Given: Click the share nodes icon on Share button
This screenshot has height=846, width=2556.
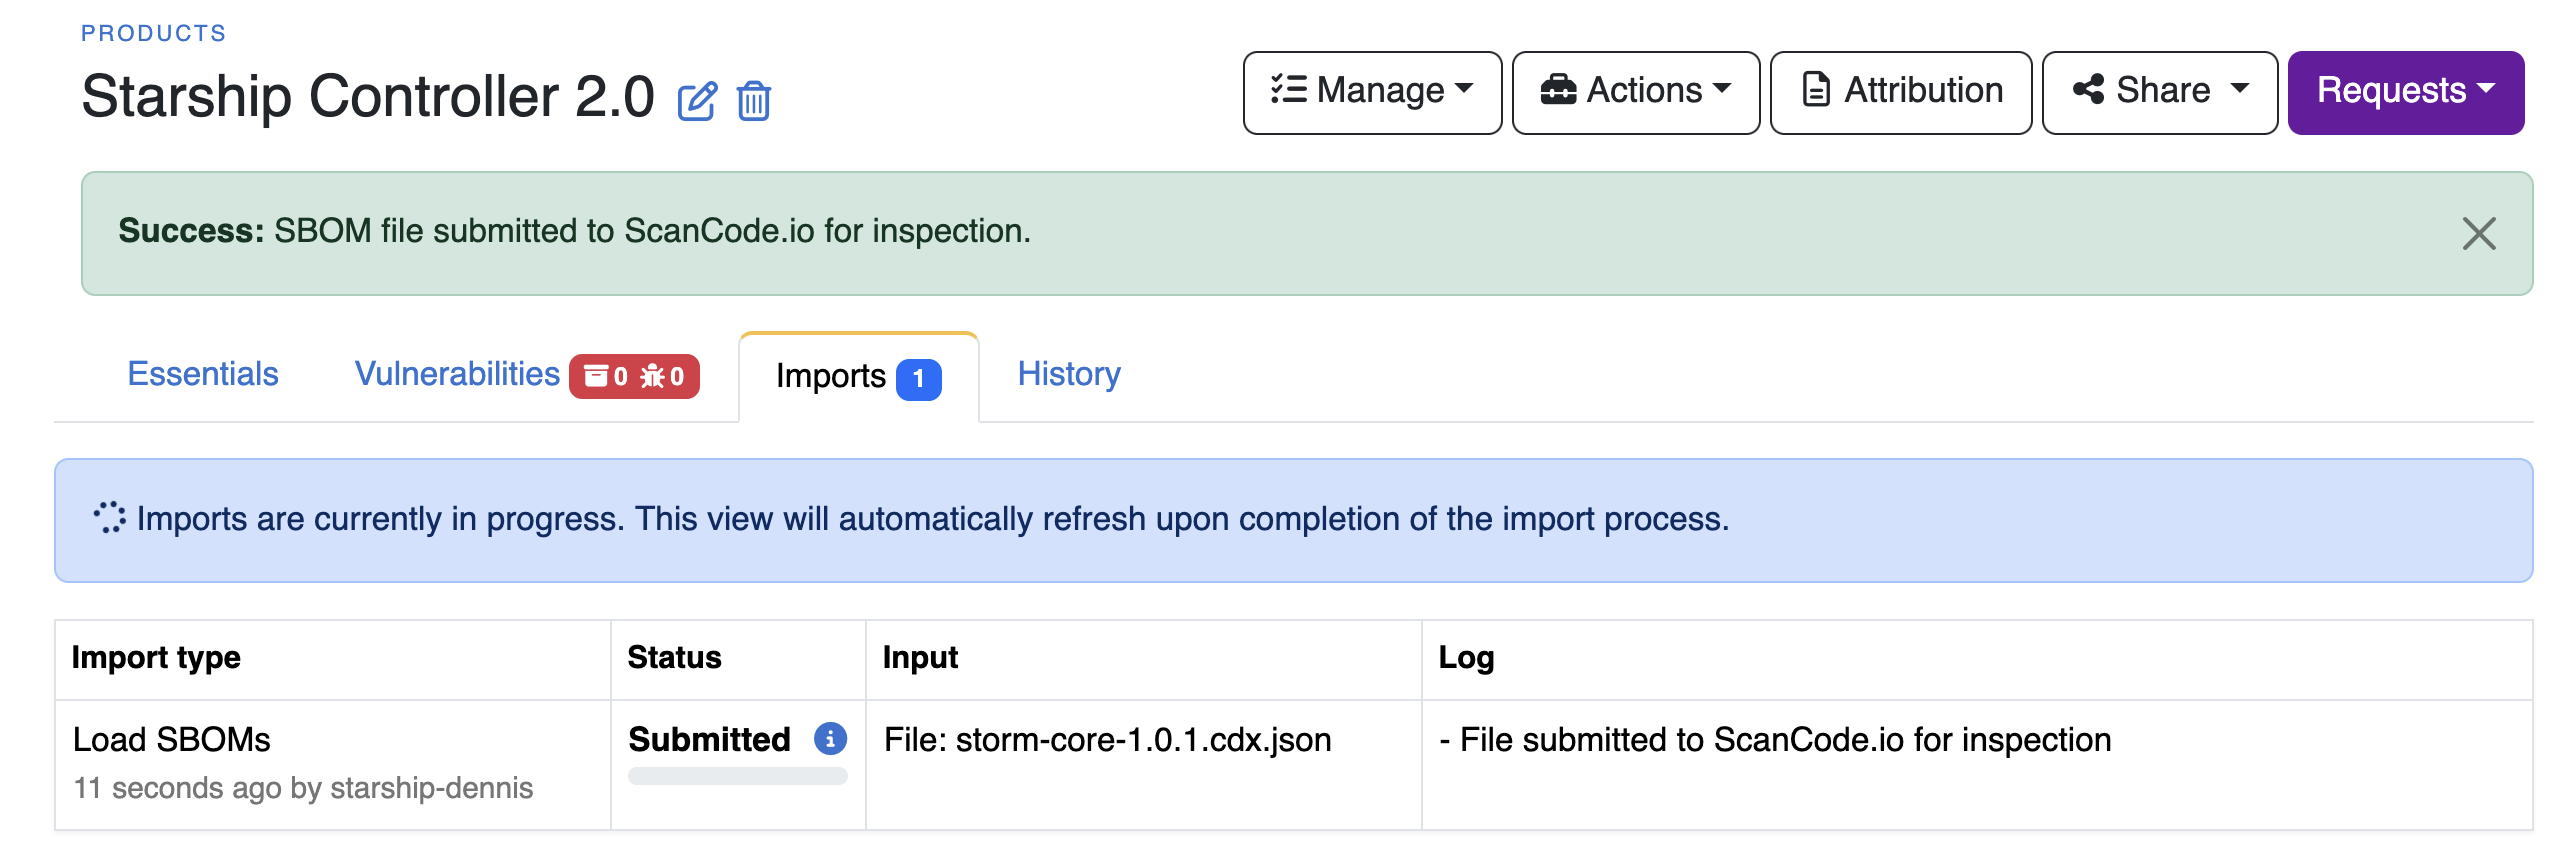Looking at the screenshot, I should click(x=2088, y=90).
